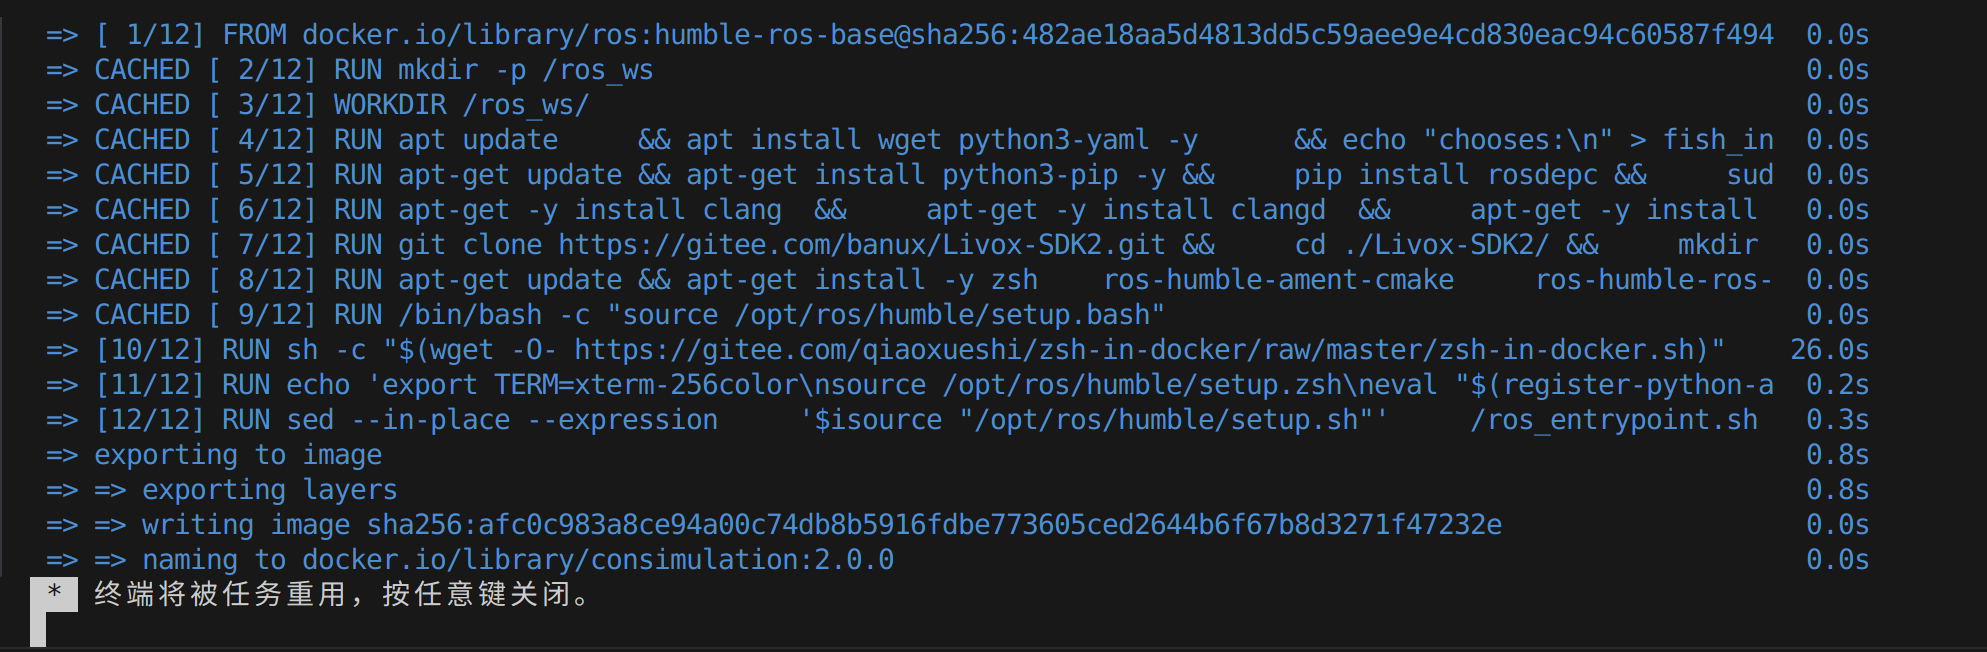Click the [12/12] step label
This screenshot has height=652, width=1987.
pyautogui.click(x=150, y=420)
